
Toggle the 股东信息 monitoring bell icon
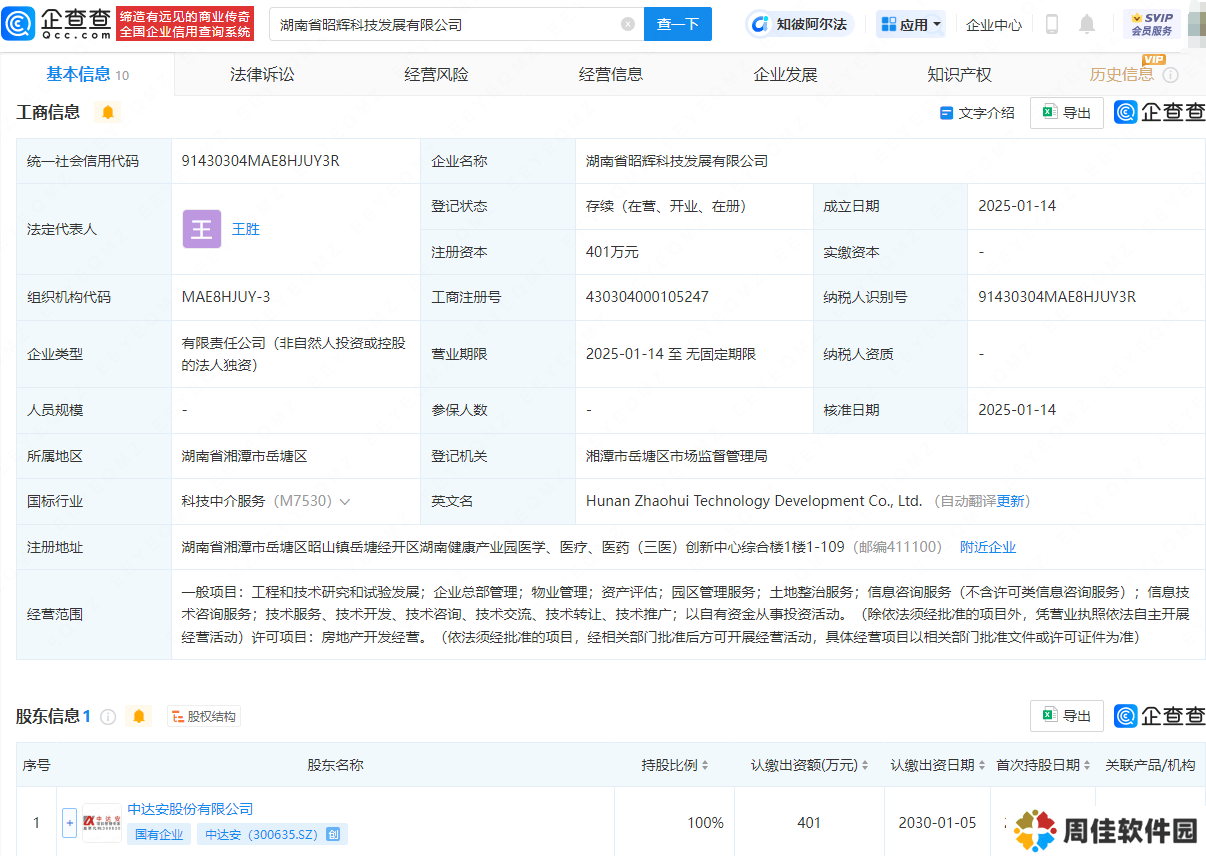138,716
